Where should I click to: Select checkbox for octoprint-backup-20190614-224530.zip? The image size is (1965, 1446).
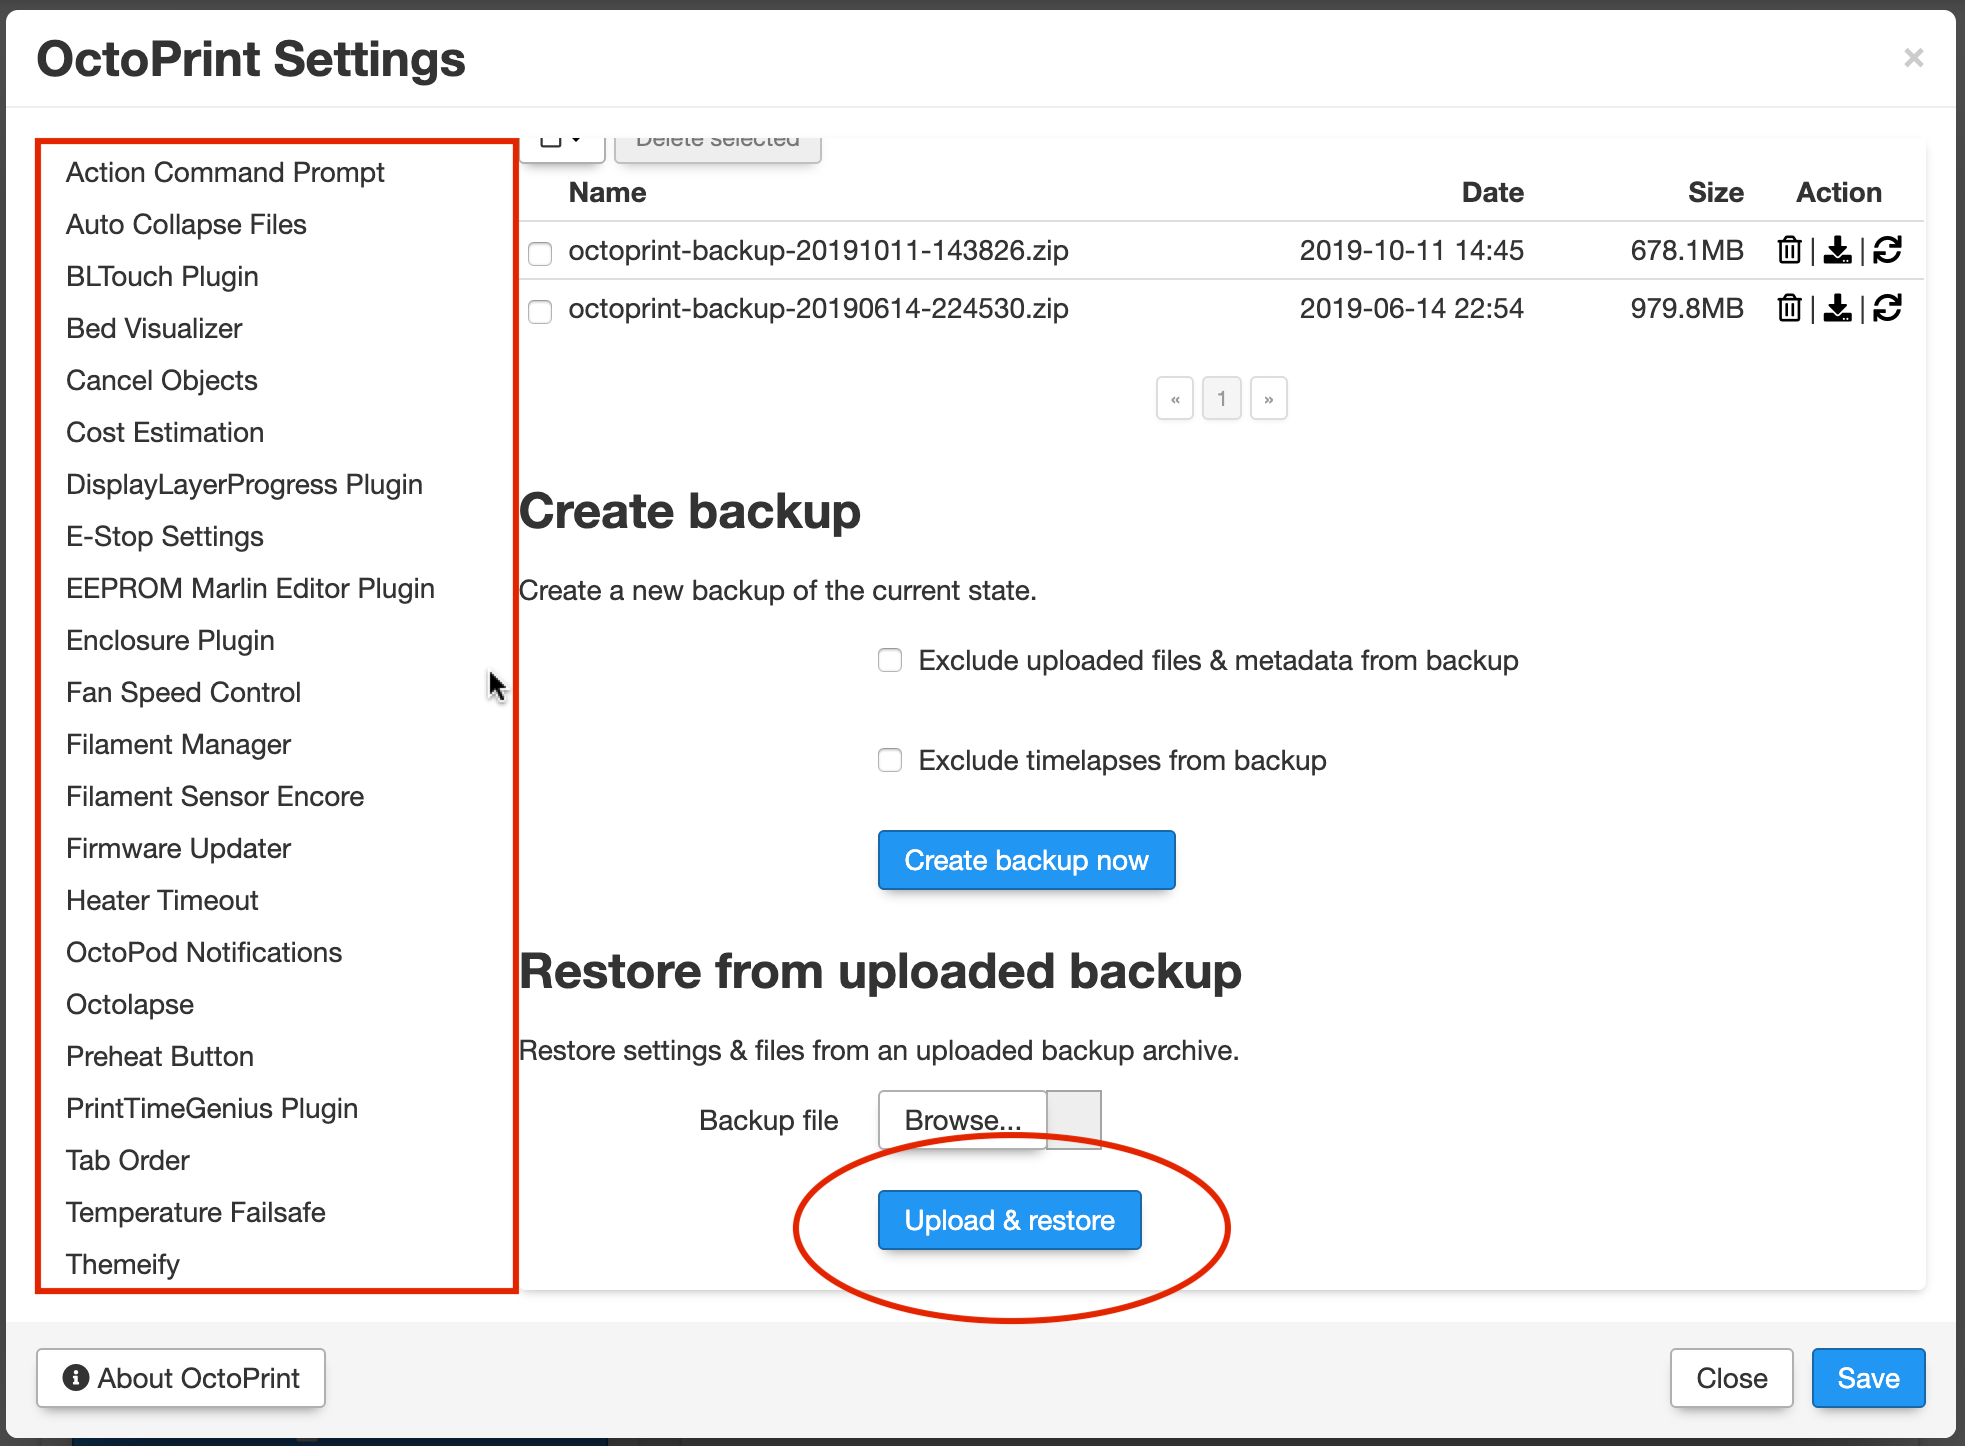coord(540,311)
